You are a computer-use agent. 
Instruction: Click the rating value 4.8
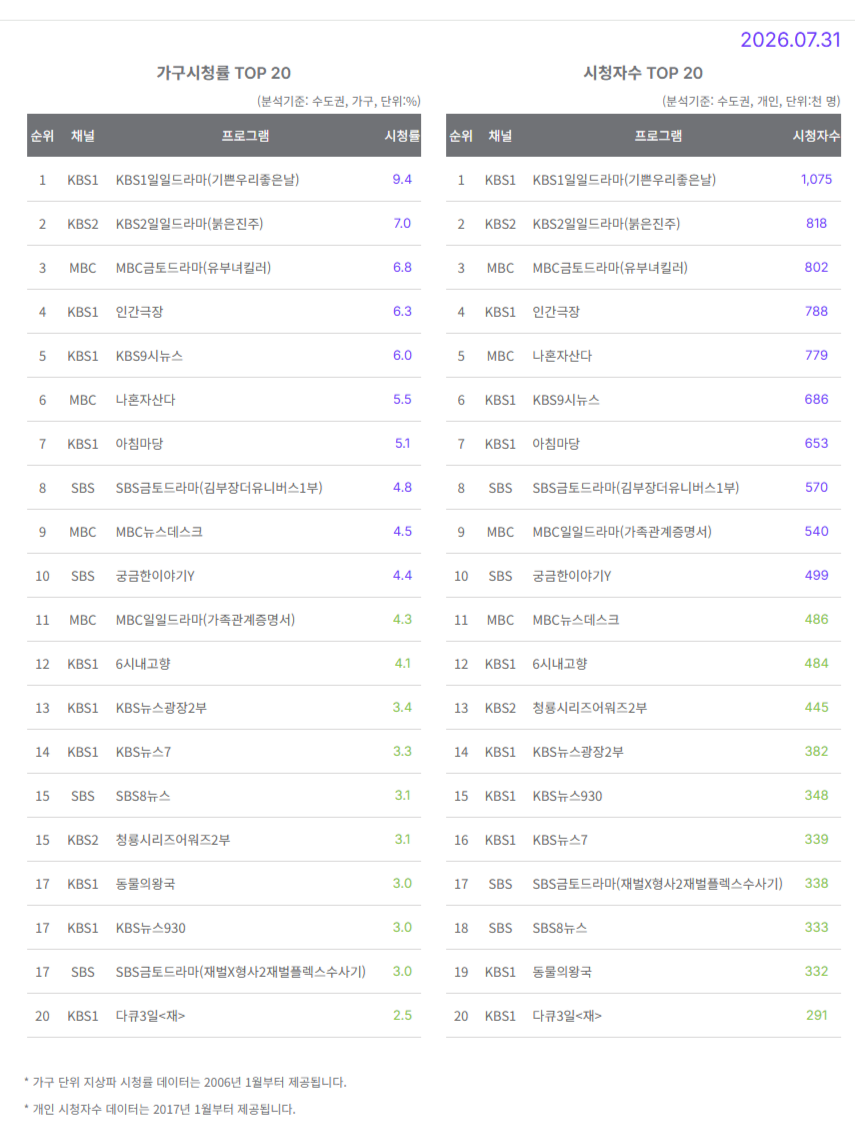click(x=402, y=487)
